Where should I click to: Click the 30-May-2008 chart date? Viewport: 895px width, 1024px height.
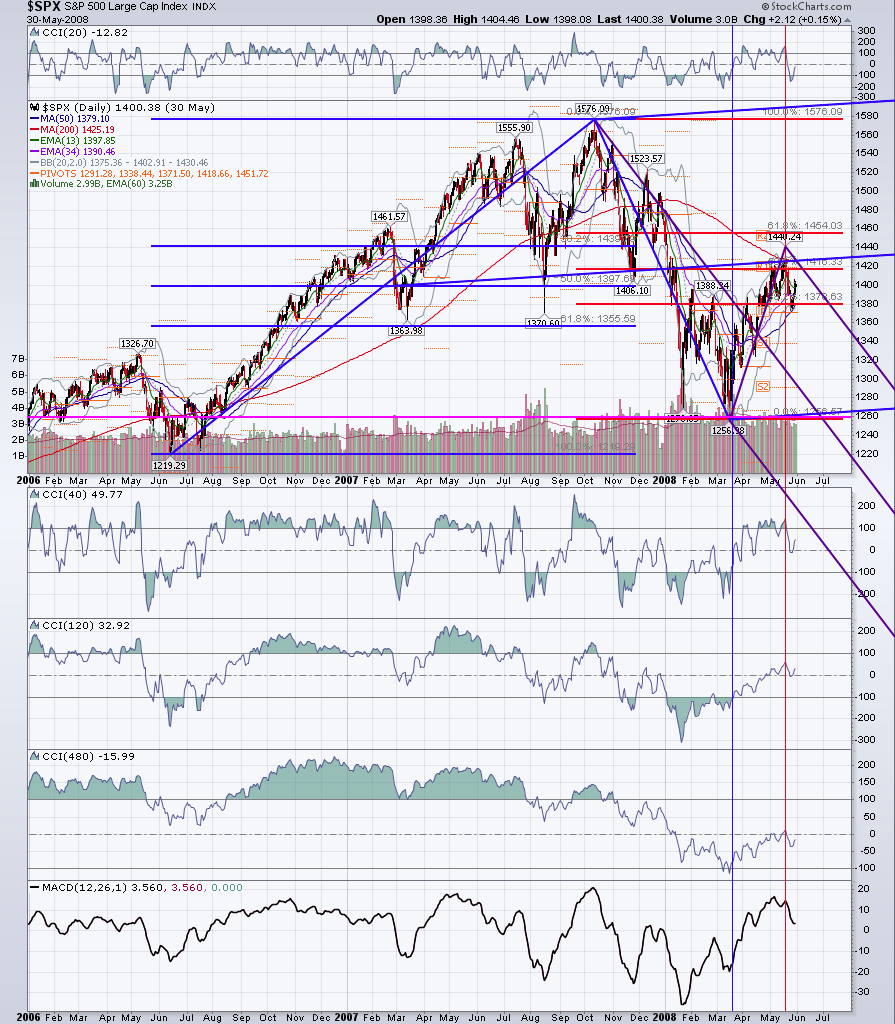click(x=57, y=20)
